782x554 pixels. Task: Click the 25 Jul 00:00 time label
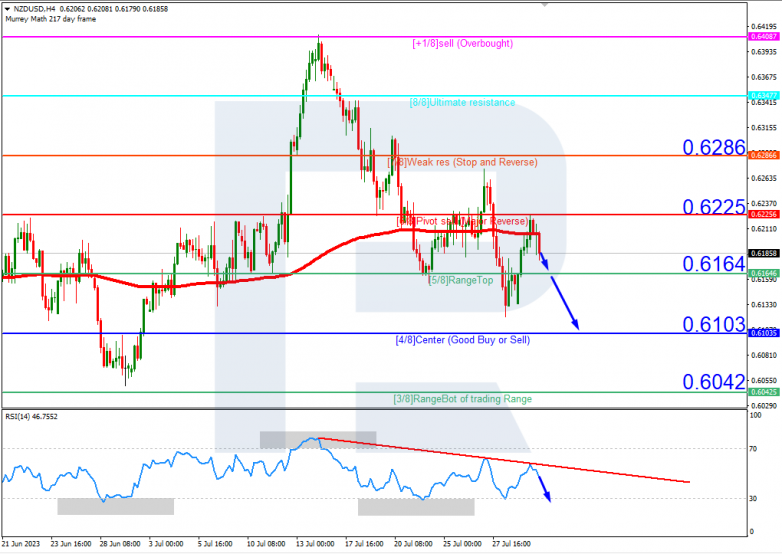tap(462, 544)
